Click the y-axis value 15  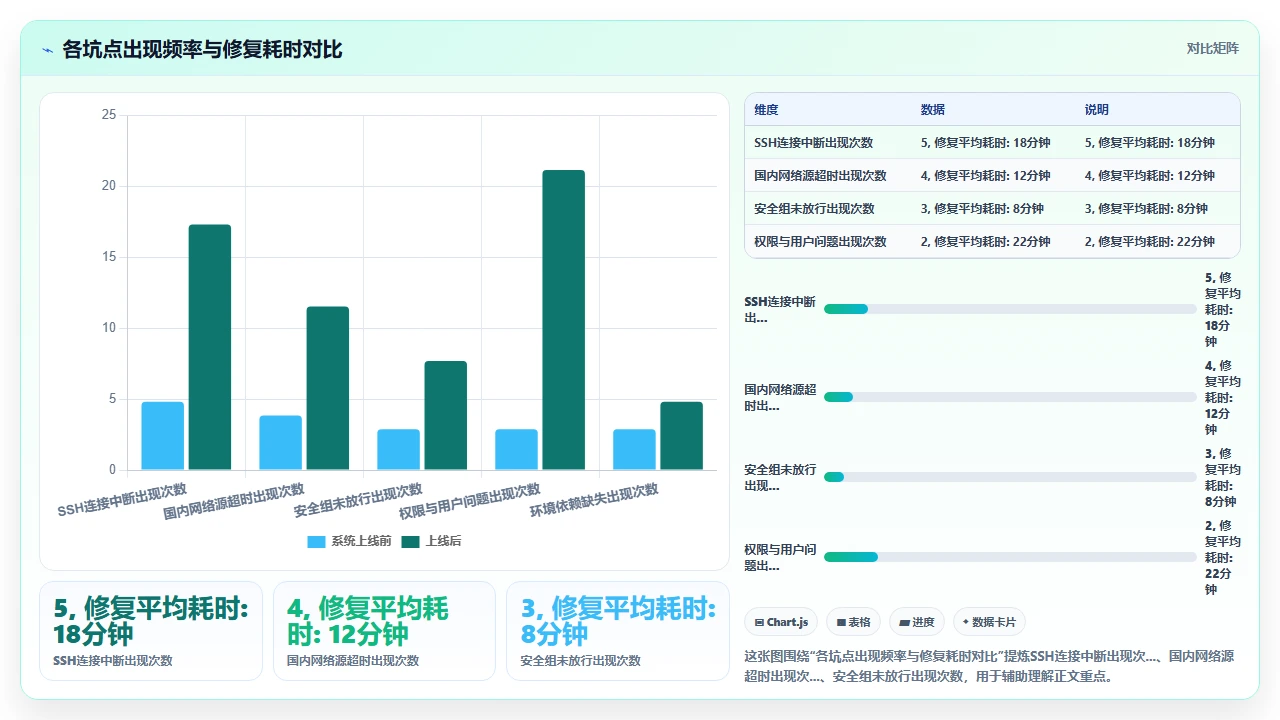click(109, 257)
